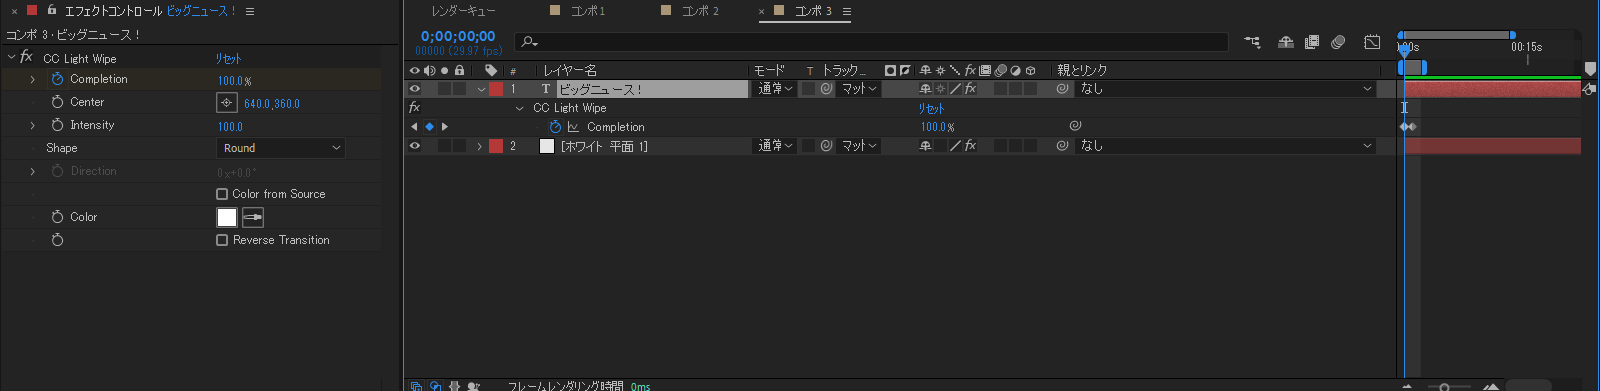Open the parent dropdown for ビッグニュース! layer
Viewport: 1600px width, 391px height.
[1226, 89]
